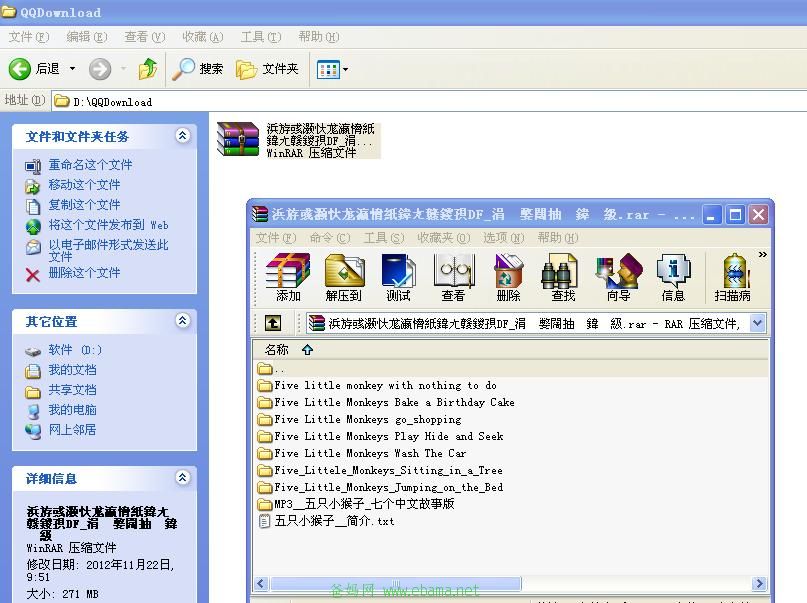Viewport: 807px width, 603px height.
Task: Show more WinRAR toolbar buttons via chevron
Action: 762,254
